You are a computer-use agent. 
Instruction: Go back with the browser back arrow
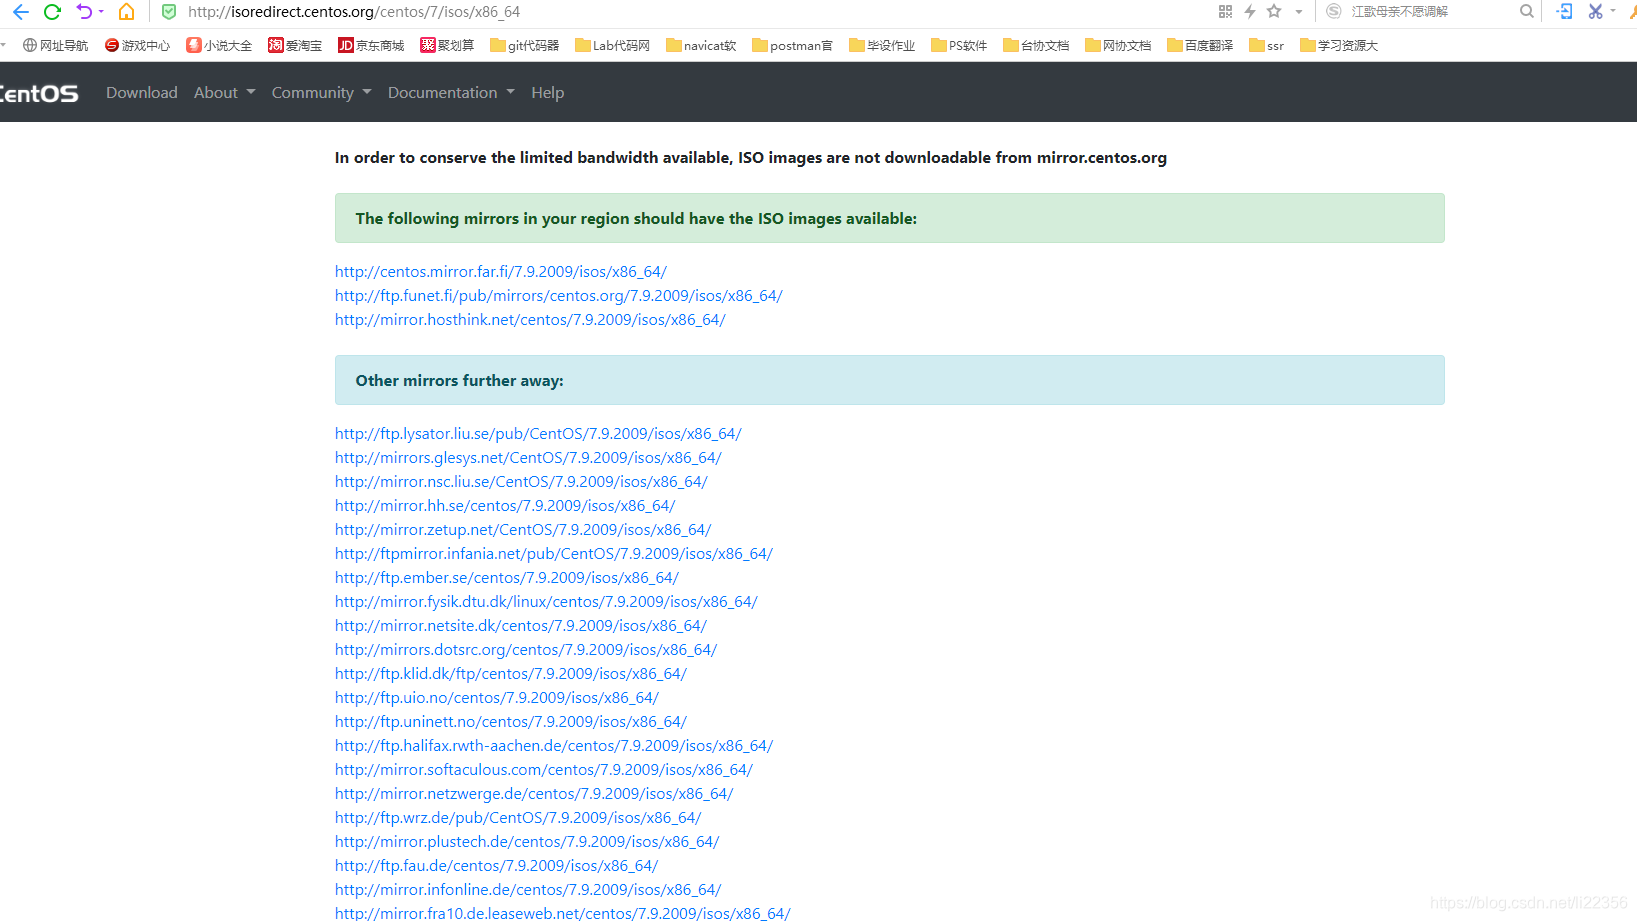coord(20,12)
